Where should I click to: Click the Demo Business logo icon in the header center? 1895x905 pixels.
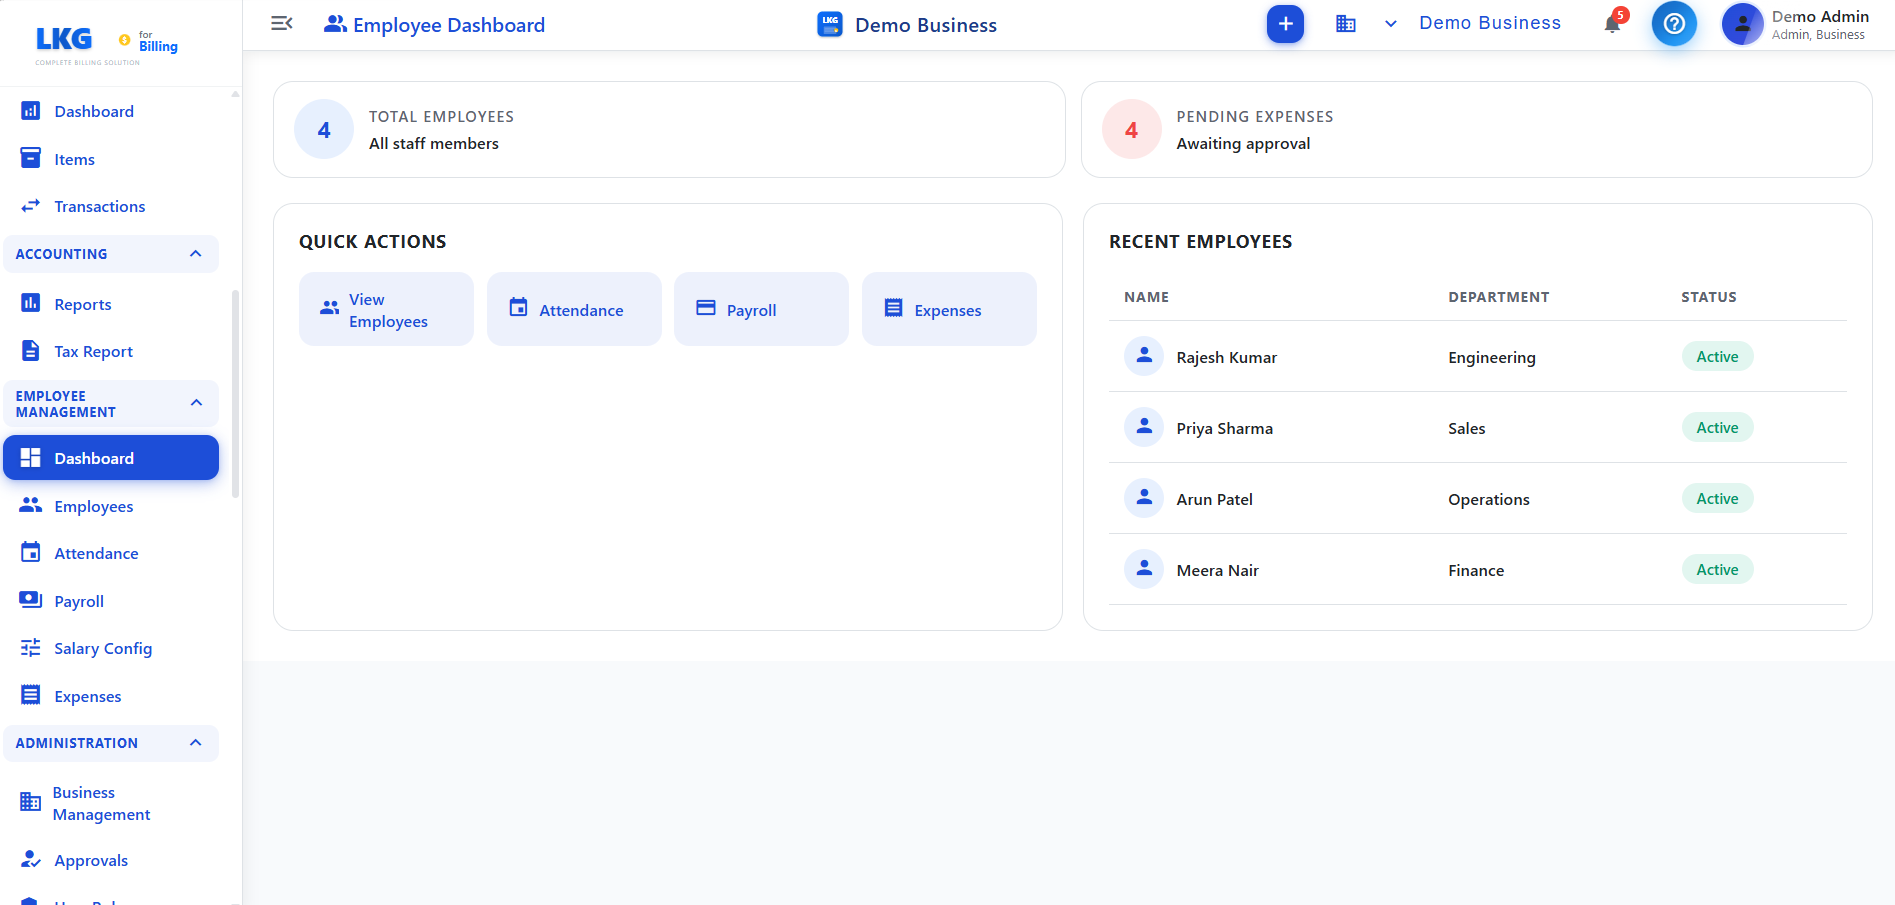tap(830, 24)
